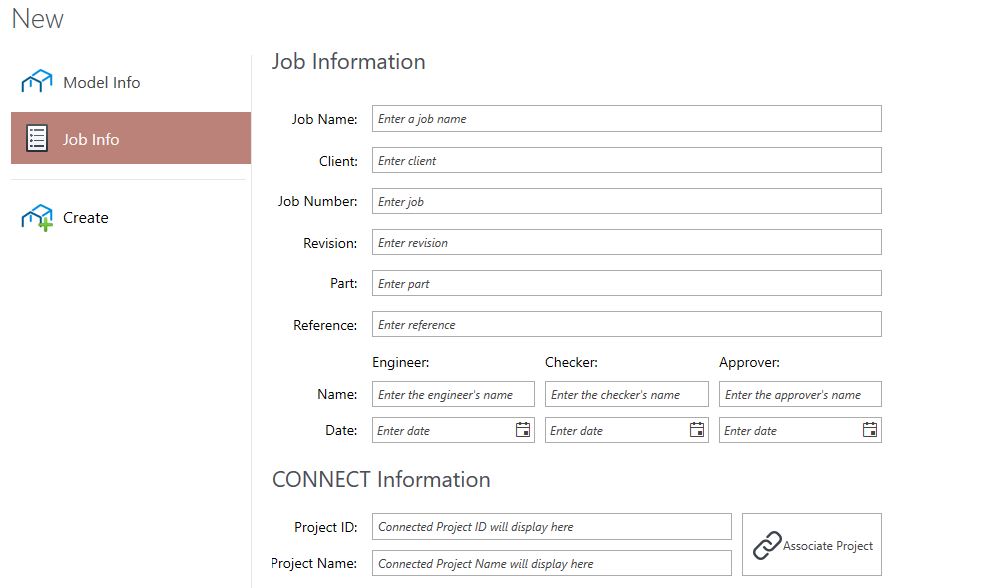Click the Create model plus icon
991x588 pixels.
tap(37, 217)
